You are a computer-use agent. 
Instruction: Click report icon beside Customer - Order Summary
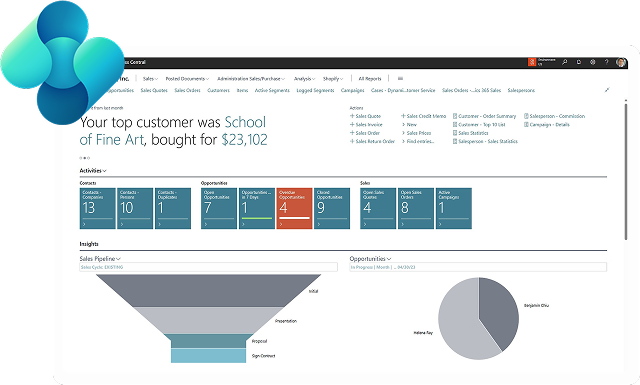pos(455,116)
